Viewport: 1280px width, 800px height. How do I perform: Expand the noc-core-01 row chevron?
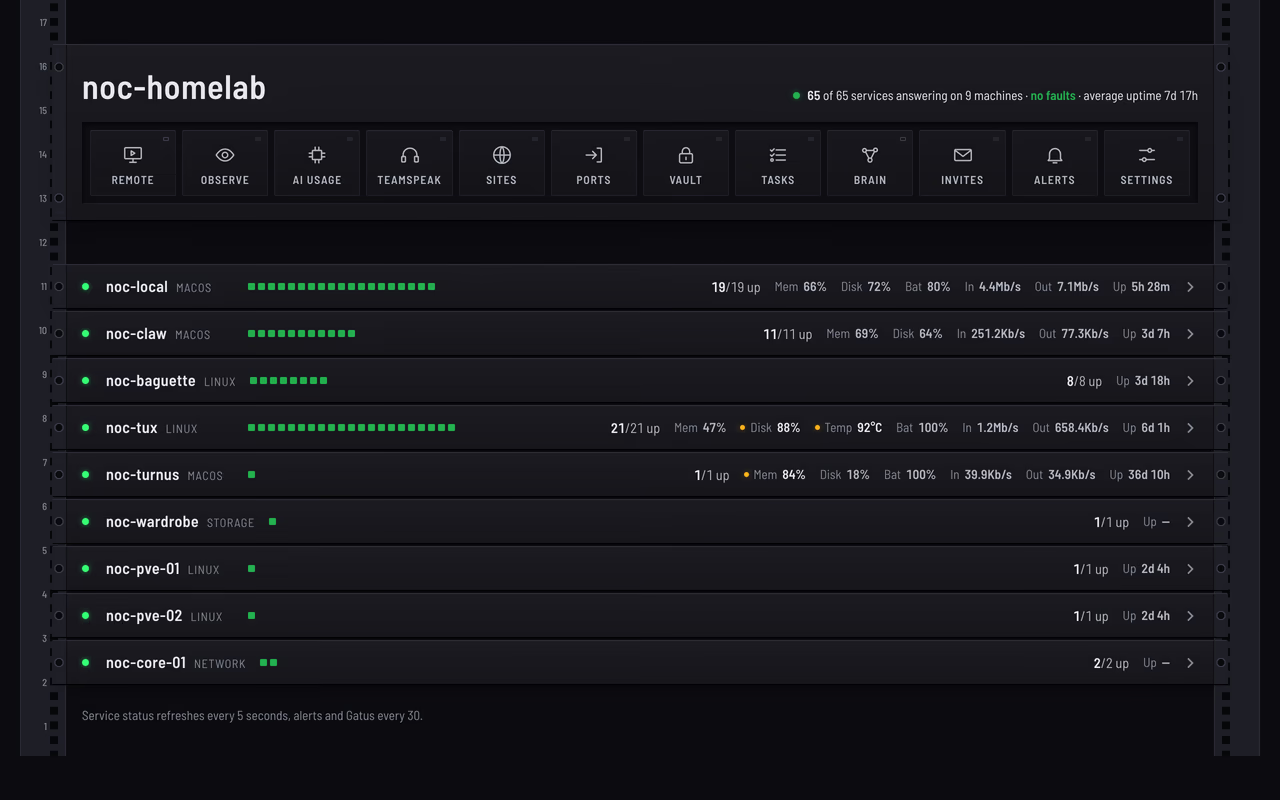point(1190,663)
